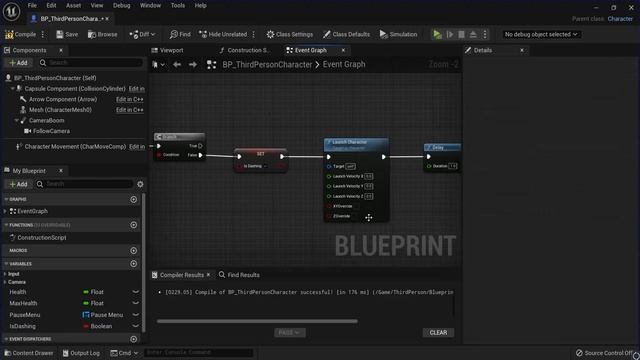Click the Components search field

point(95,63)
